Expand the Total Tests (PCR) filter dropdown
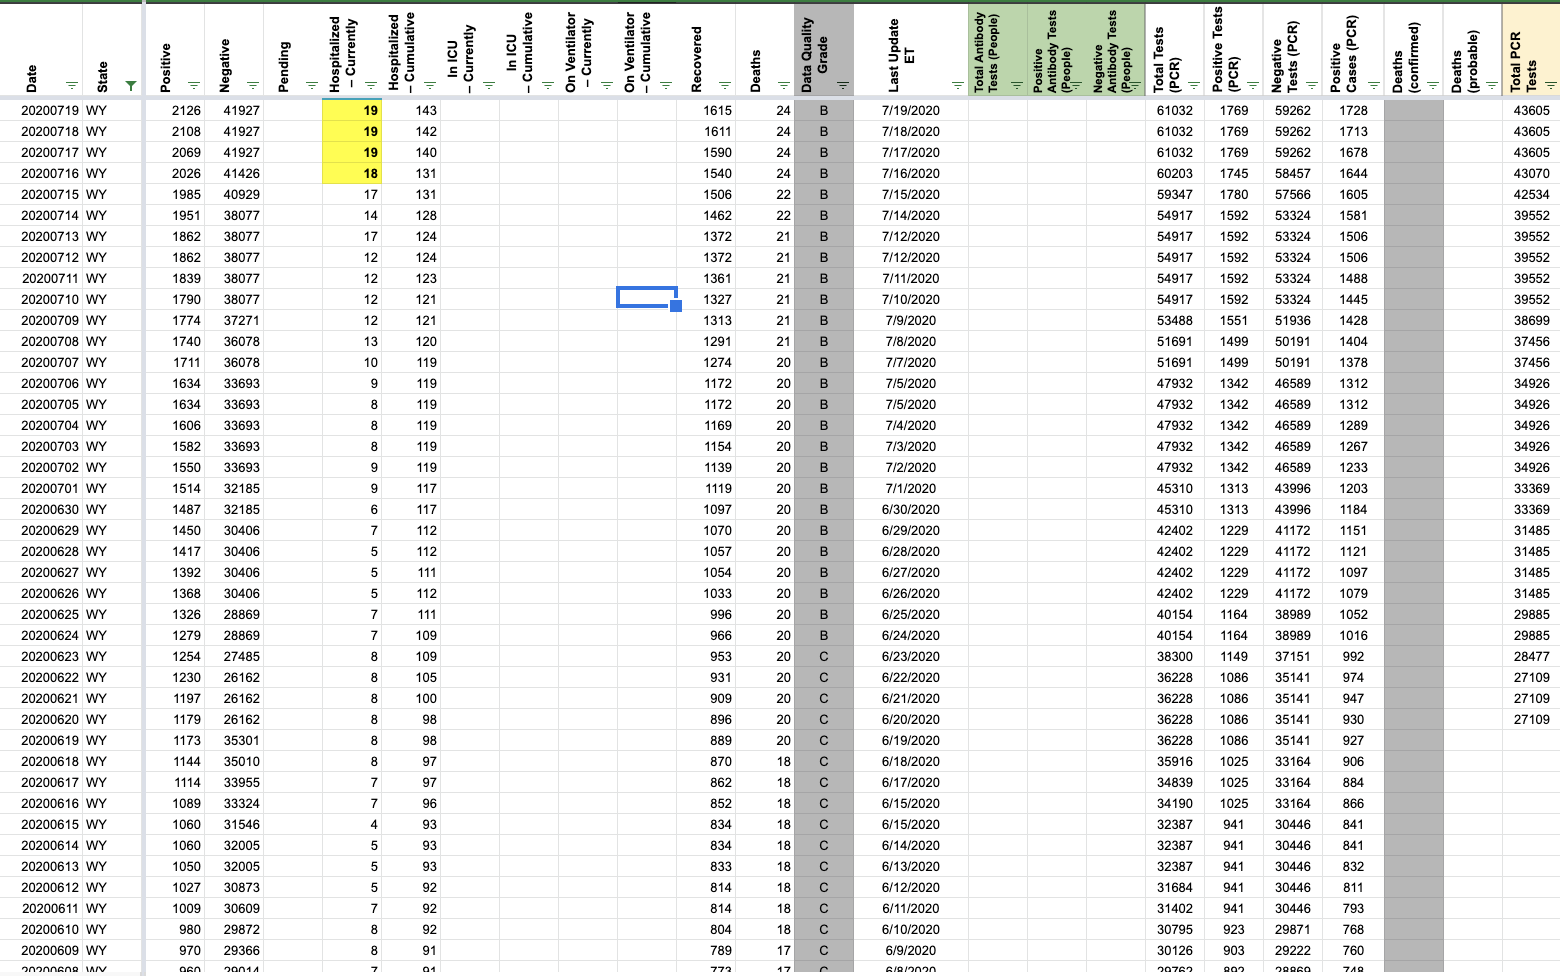 coord(1193,86)
